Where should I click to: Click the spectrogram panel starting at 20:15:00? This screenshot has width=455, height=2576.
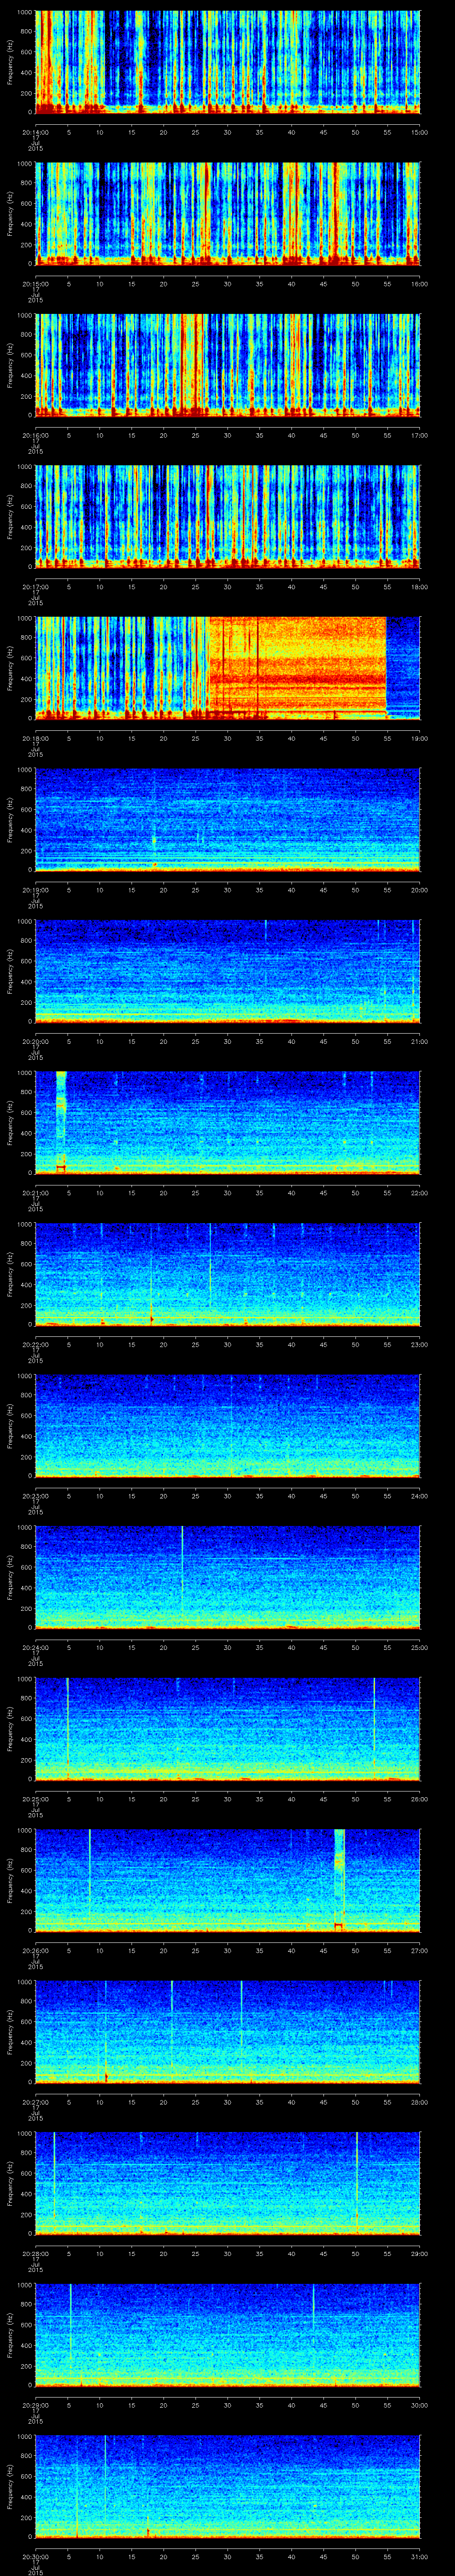pyautogui.click(x=228, y=213)
